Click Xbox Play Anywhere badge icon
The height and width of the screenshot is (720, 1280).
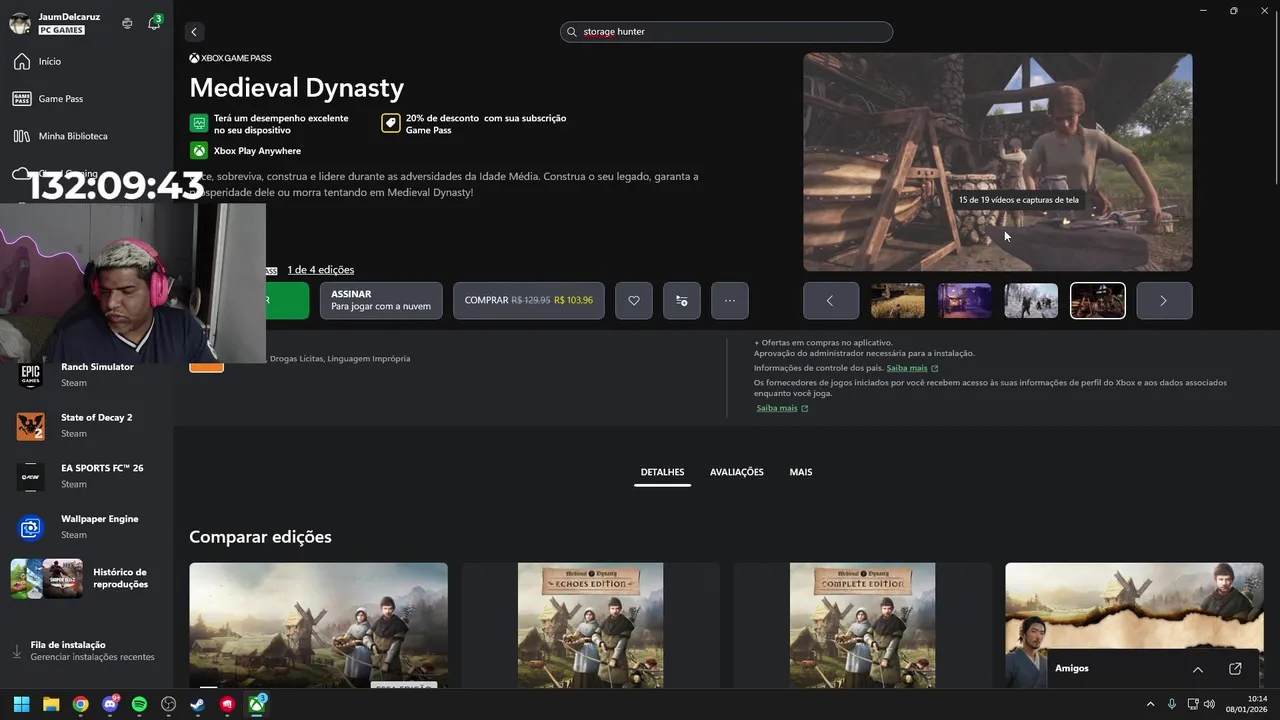199,151
